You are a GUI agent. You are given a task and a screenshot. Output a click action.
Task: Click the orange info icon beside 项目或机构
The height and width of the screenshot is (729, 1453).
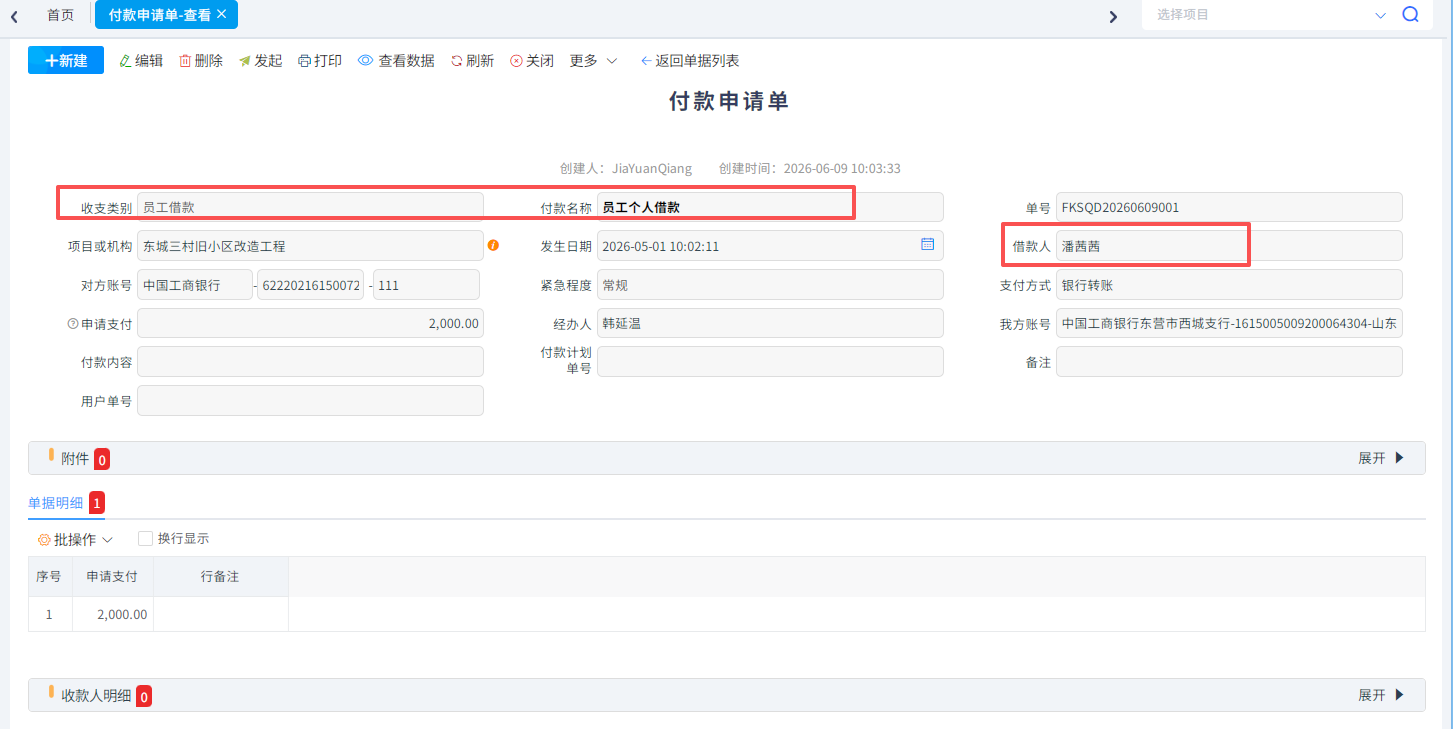[x=493, y=245]
